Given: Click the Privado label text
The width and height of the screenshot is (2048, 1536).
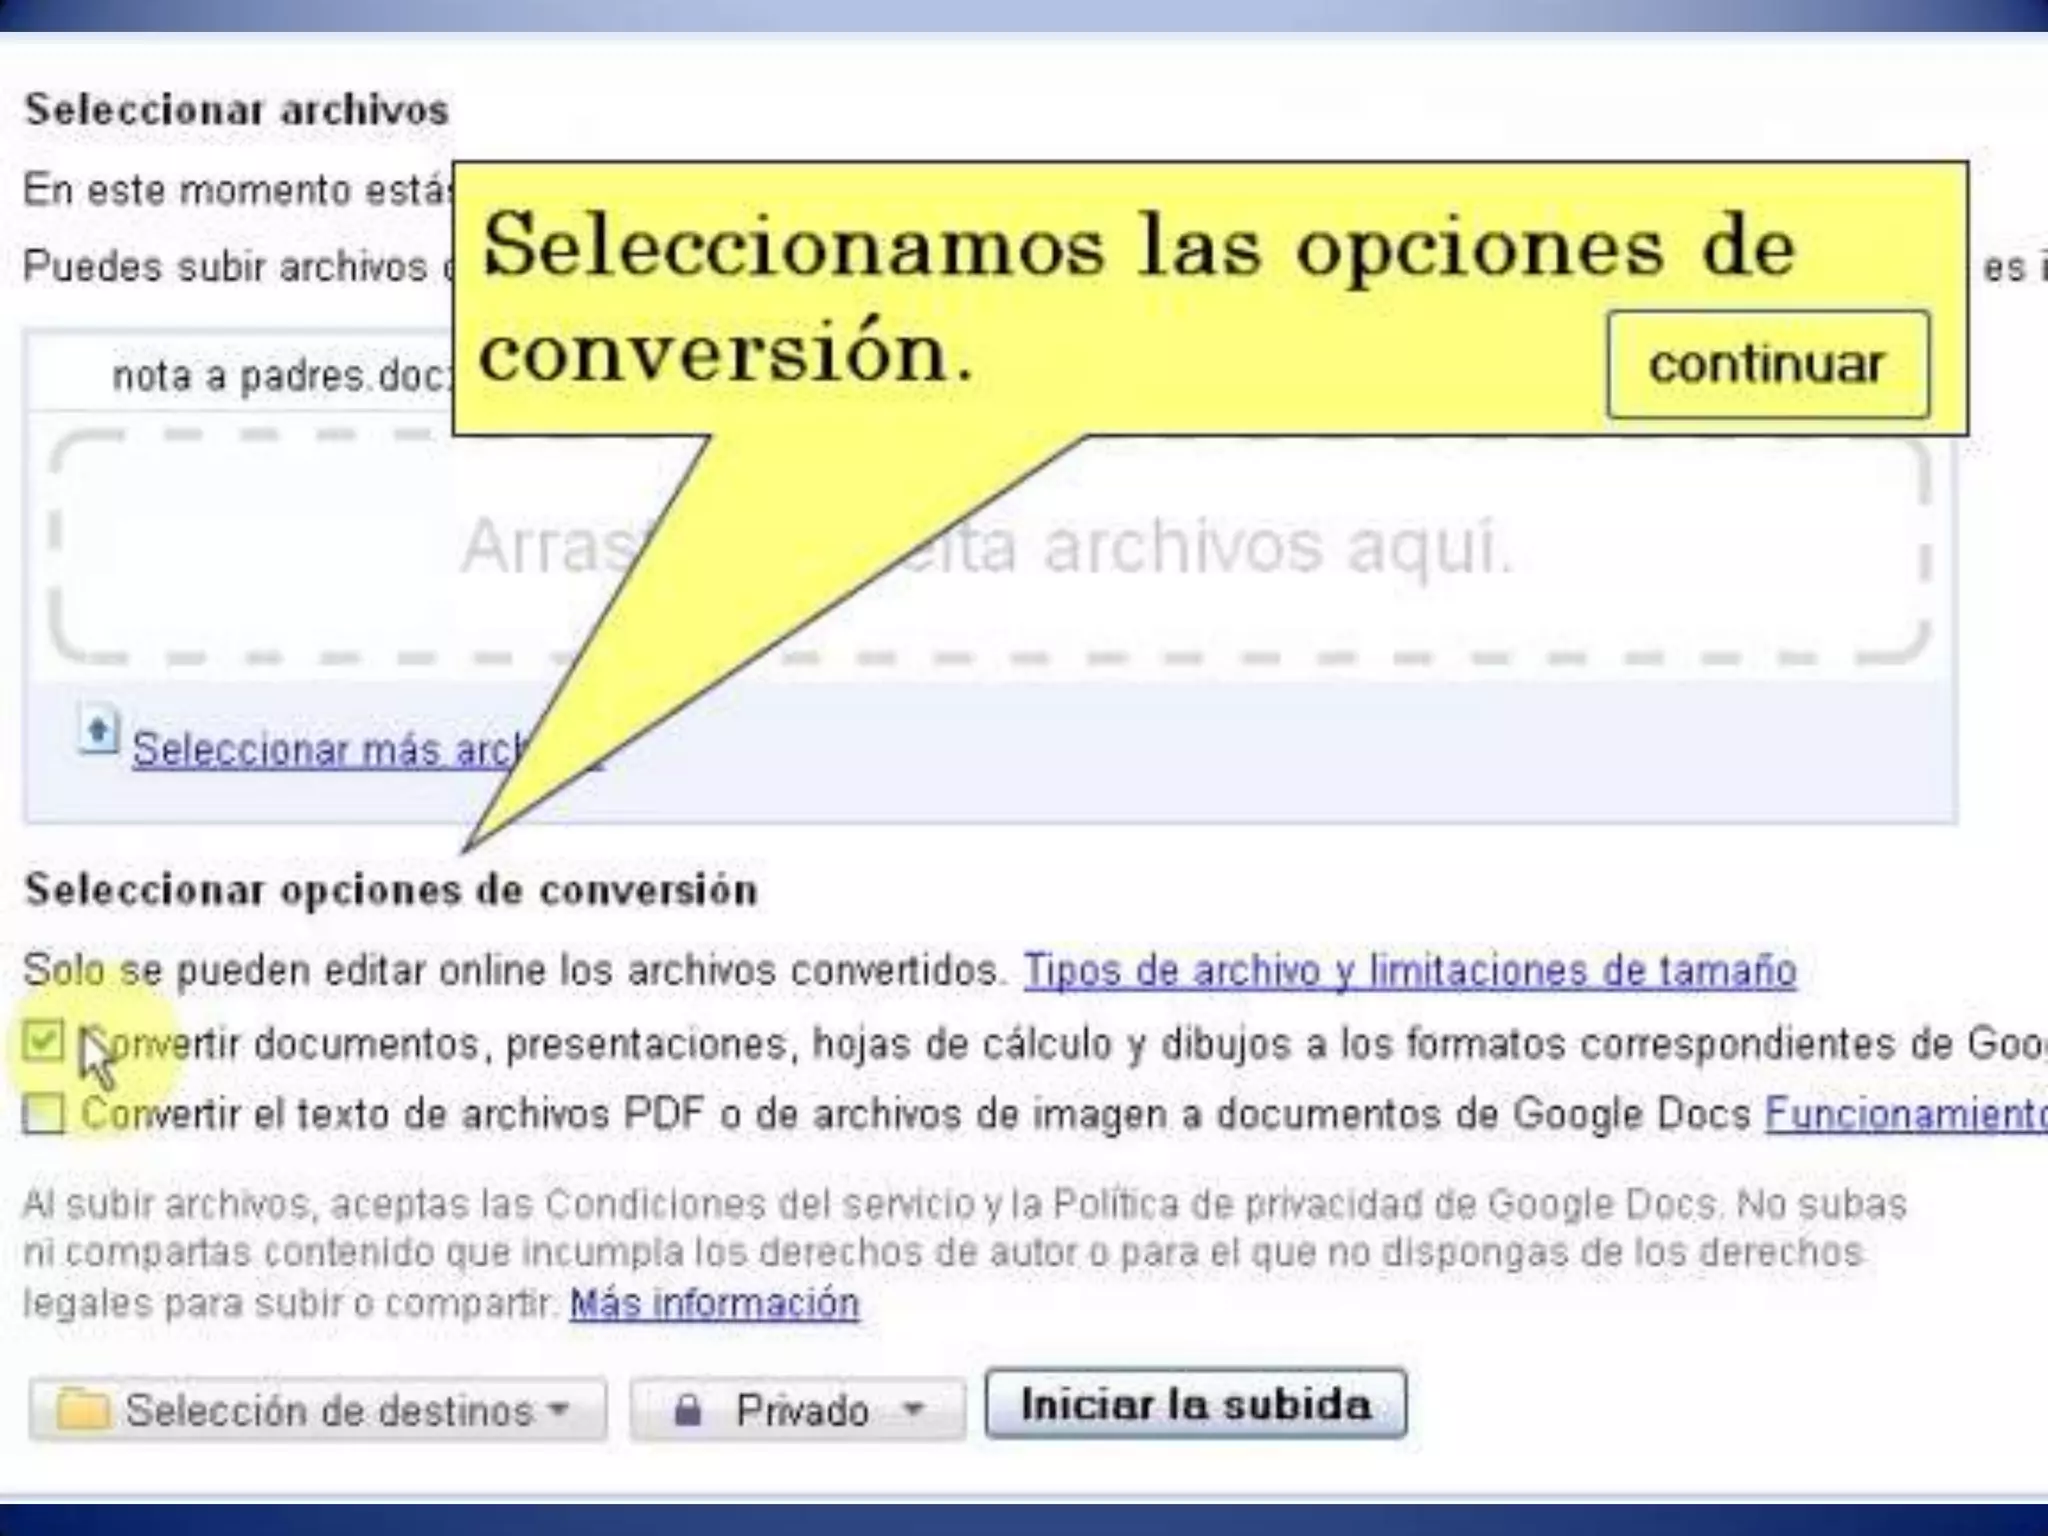Looking at the screenshot, I should pos(802,1411).
